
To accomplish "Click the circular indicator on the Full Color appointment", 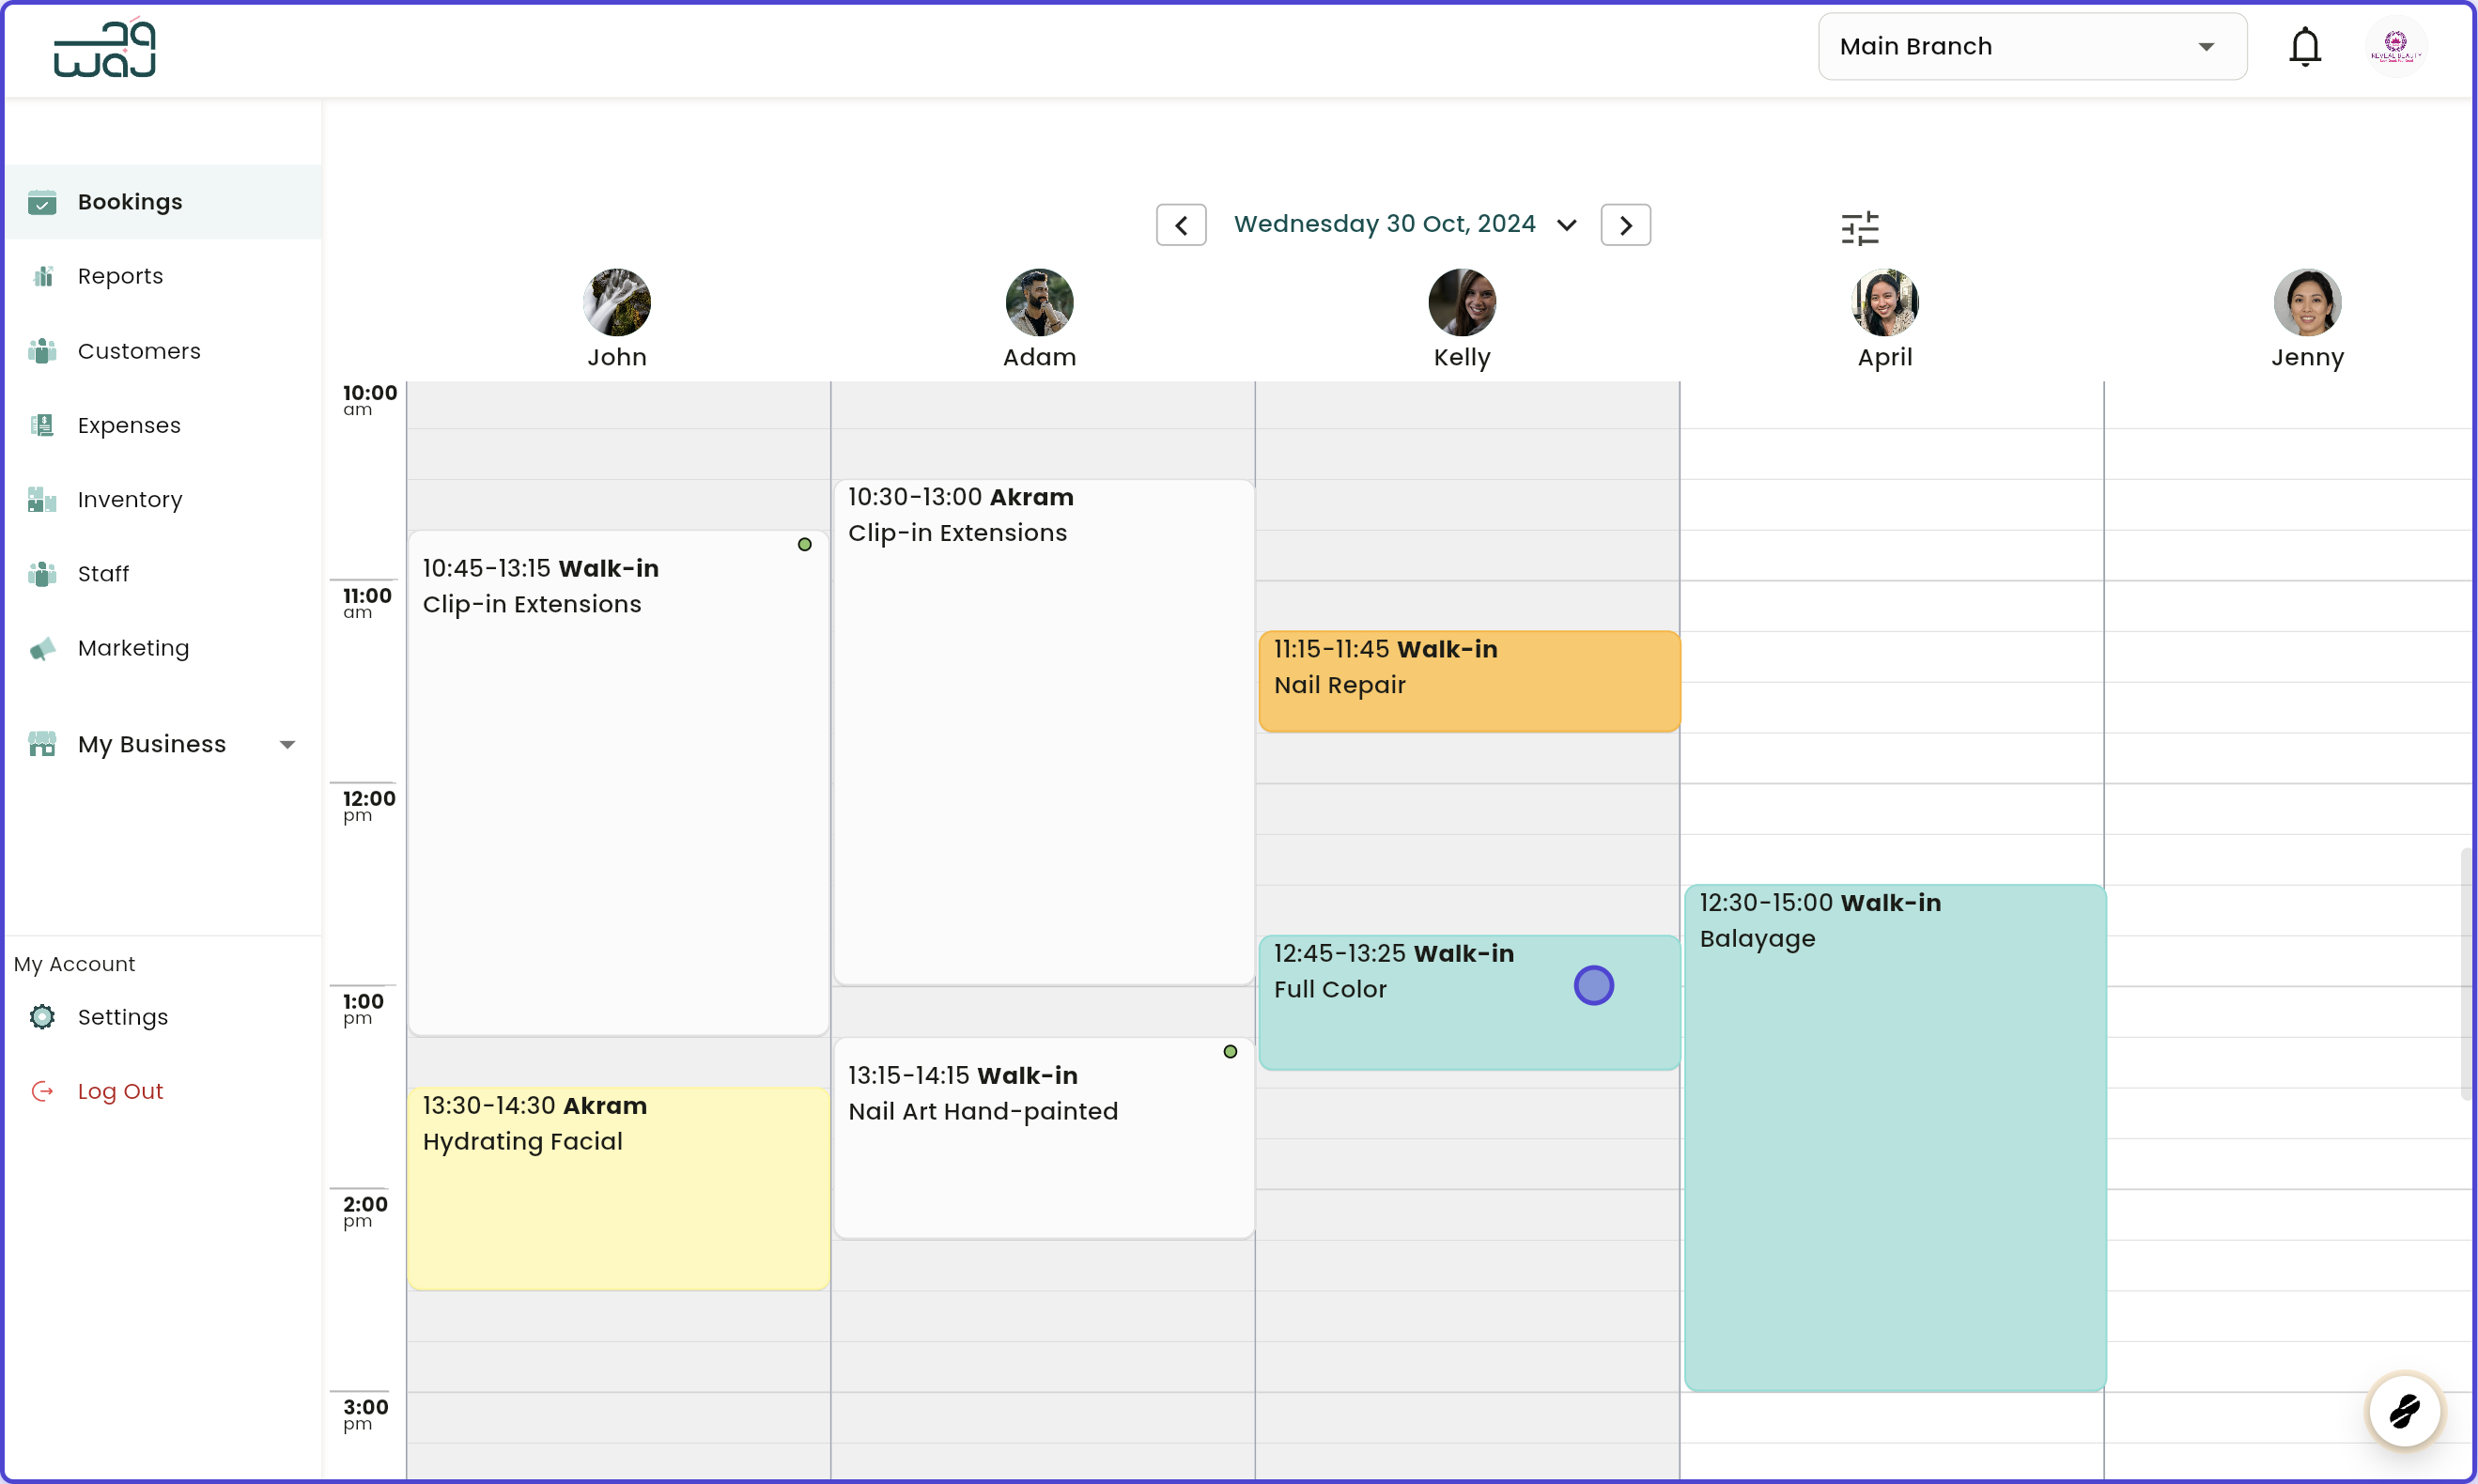I will tap(1594, 985).
